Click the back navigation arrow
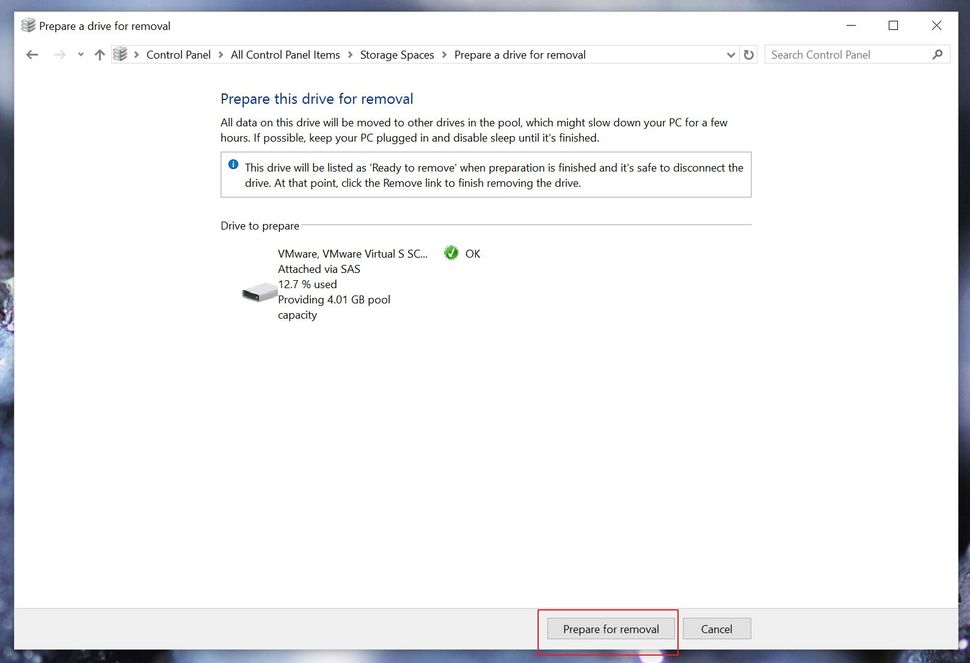 [31, 55]
